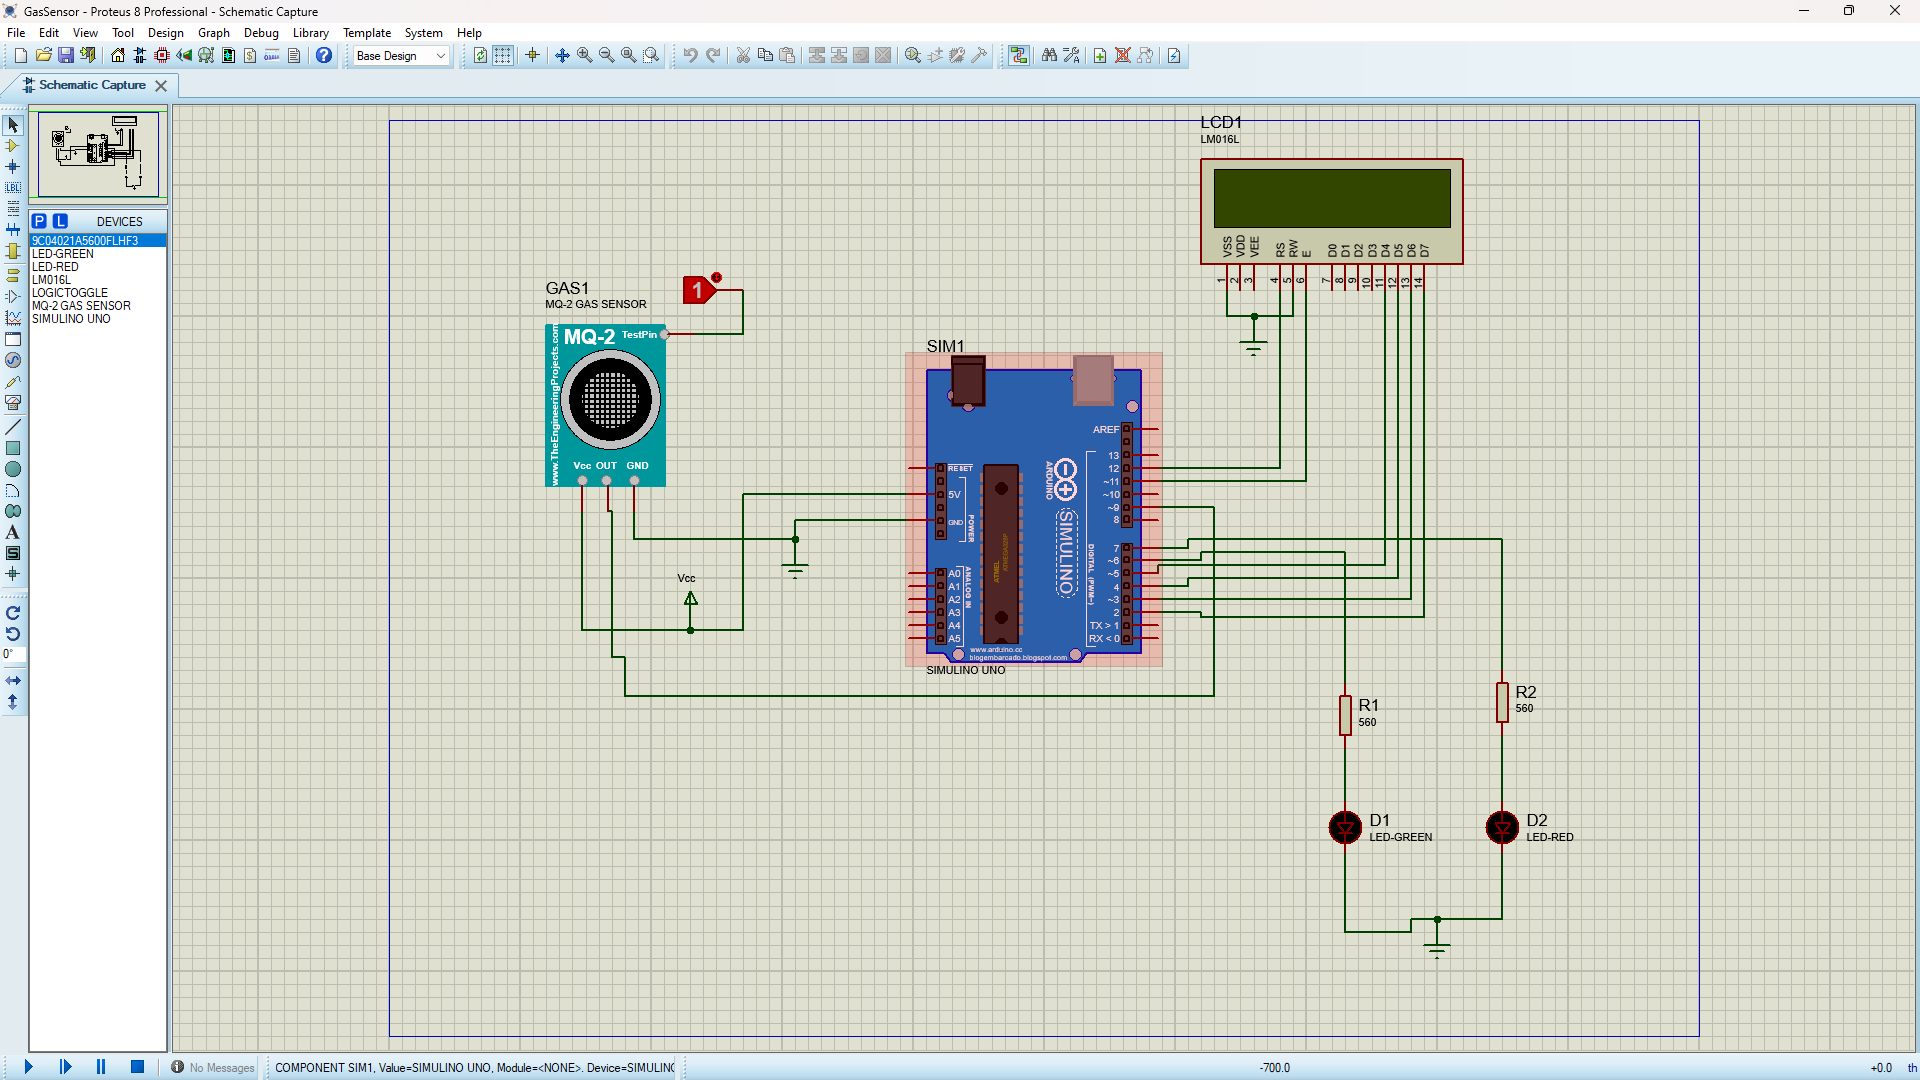Viewport: 1920px width, 1080px height.
Task: Select MQ-2 GAS SENSOR in devices list
Action: [x=98, y=306]
